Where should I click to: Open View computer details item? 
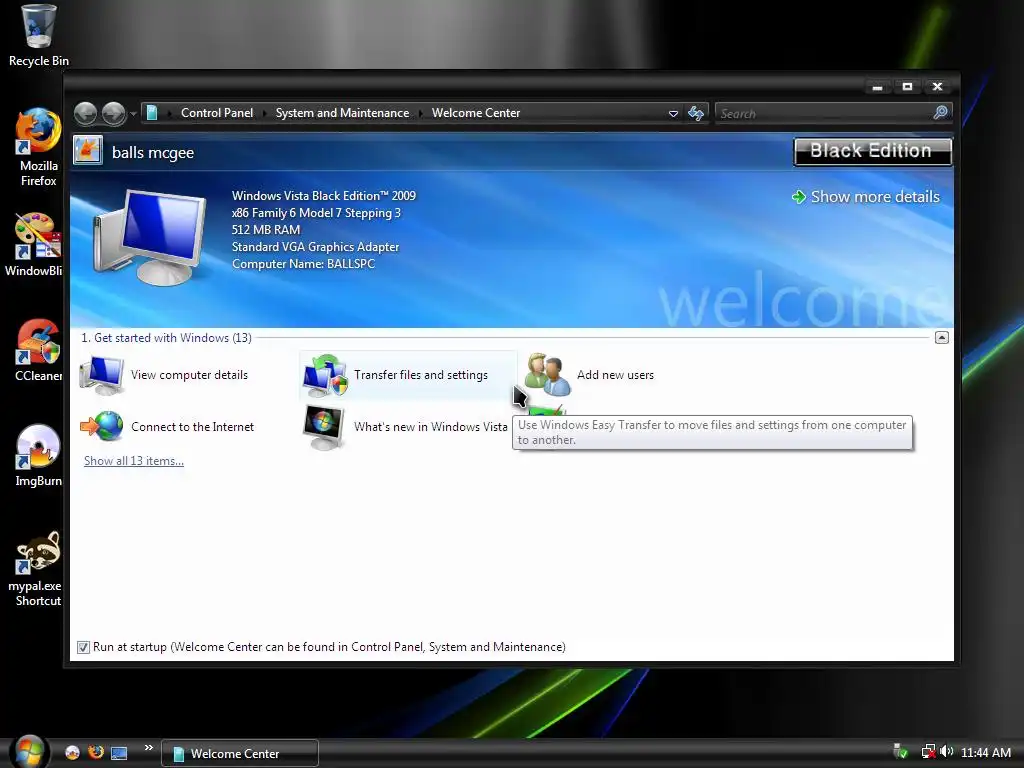click(164, 376)
